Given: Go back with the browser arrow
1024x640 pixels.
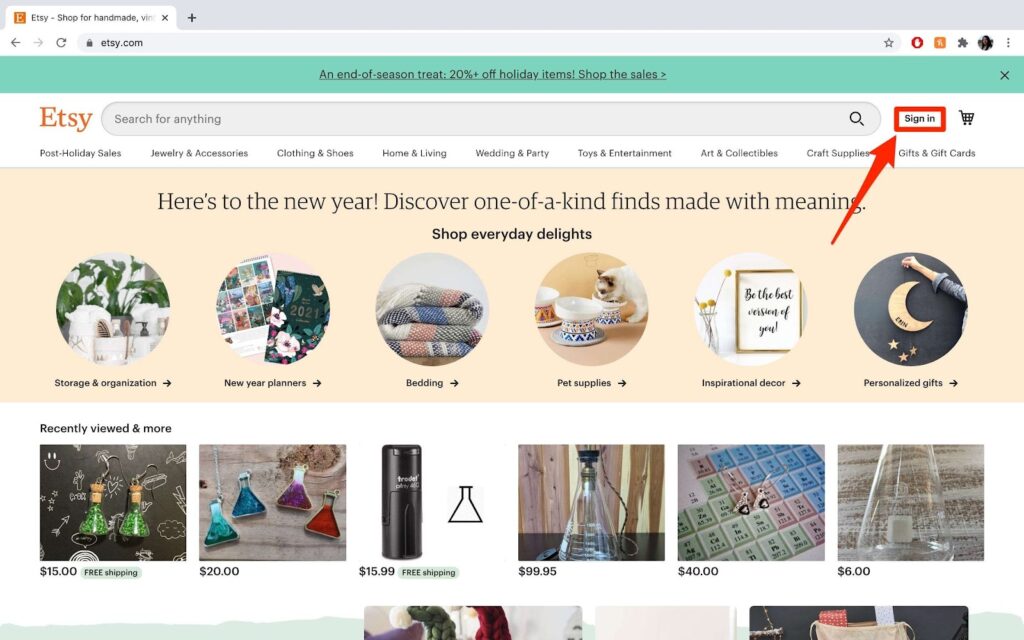Looking at the screenshot, I should click(16, 43).
